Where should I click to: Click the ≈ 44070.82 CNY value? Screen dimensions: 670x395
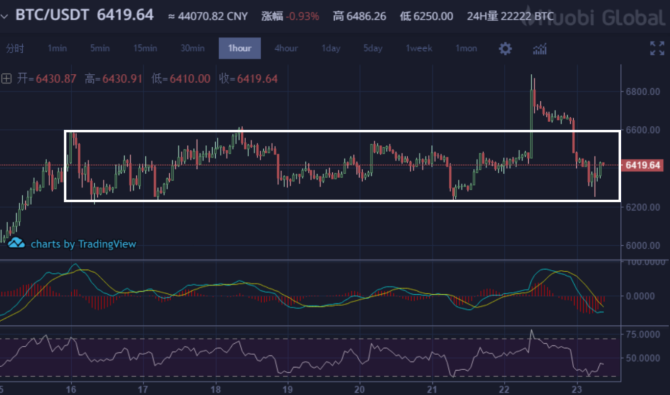tap(208, 16)
